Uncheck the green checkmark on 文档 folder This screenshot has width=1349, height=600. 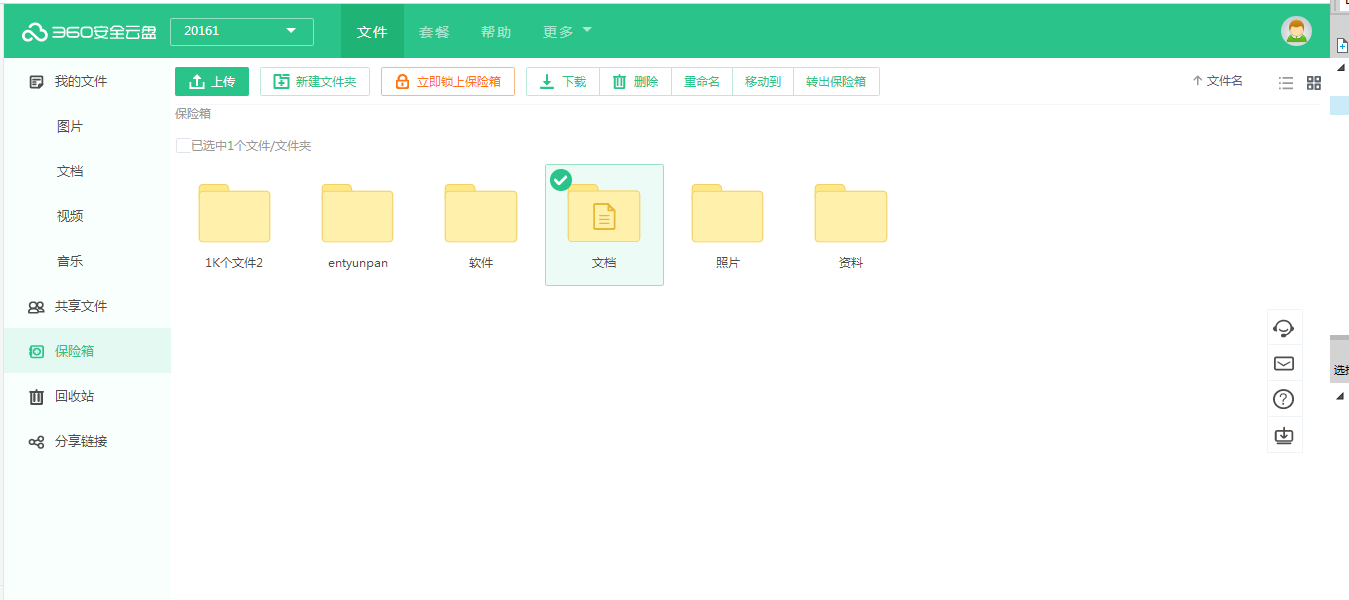point(561,180)
